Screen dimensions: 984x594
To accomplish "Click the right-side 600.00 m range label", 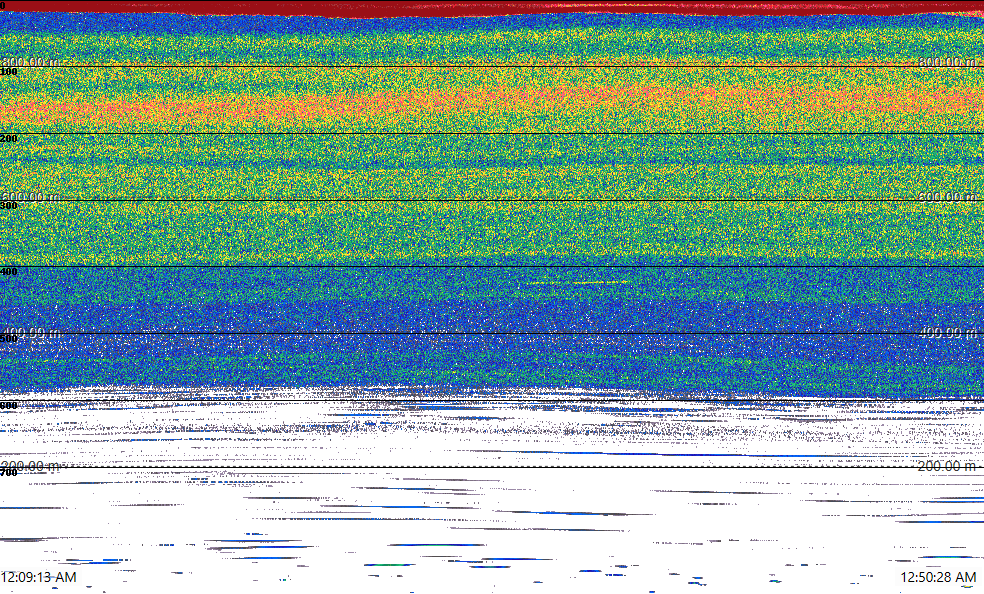I will pos(948,196).
